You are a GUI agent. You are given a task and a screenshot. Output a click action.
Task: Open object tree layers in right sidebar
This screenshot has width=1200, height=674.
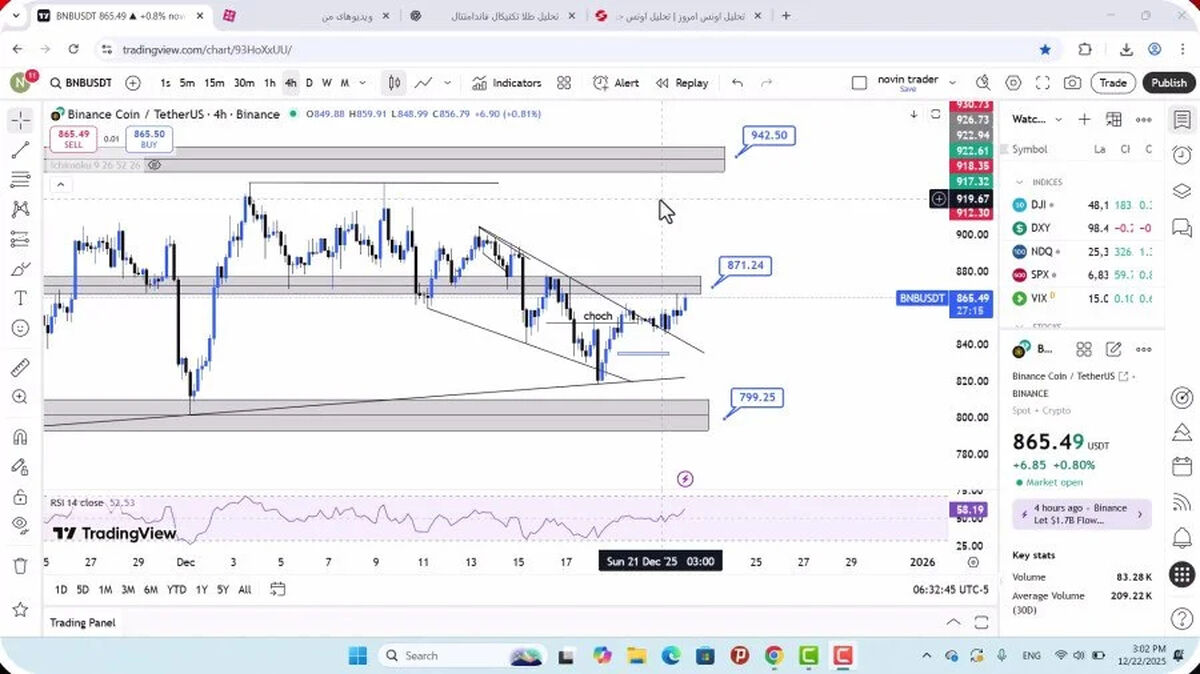tap(1181, 191)
